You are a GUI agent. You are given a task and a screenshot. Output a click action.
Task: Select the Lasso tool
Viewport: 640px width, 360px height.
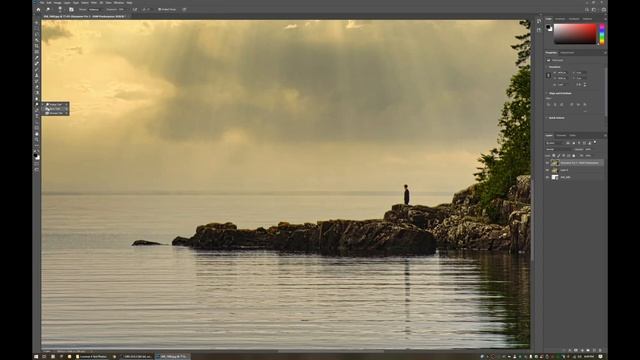click(37, 35)
